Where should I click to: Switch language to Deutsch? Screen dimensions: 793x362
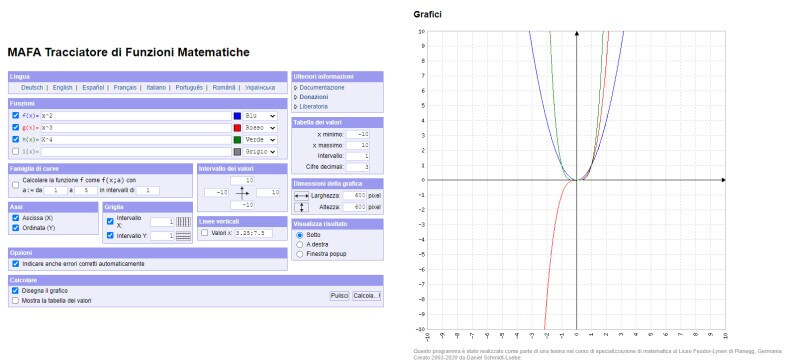tap(32, 87)
